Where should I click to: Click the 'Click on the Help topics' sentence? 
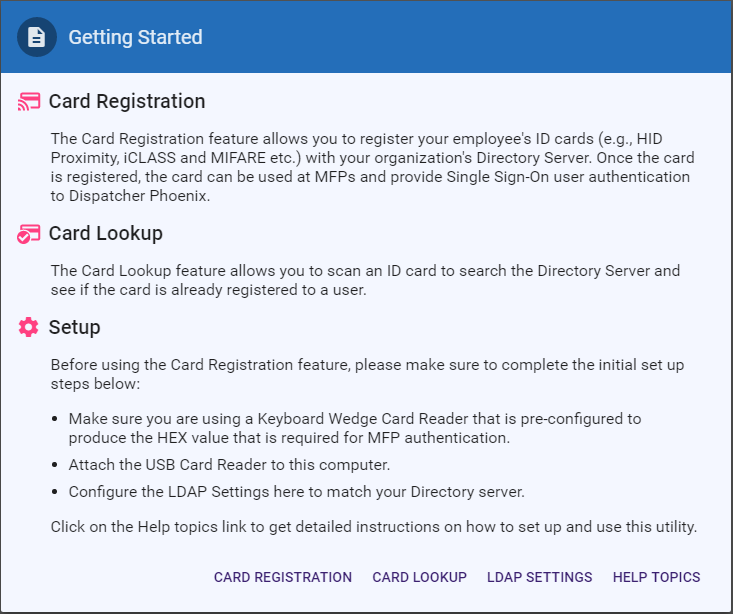pyautogui.click(x=374, y=527)
